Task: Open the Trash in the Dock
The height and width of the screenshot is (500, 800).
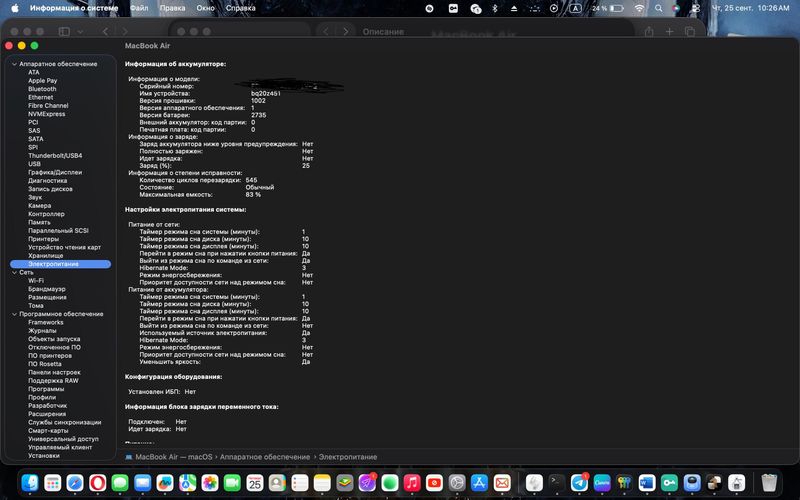Action: coord(769,482)
